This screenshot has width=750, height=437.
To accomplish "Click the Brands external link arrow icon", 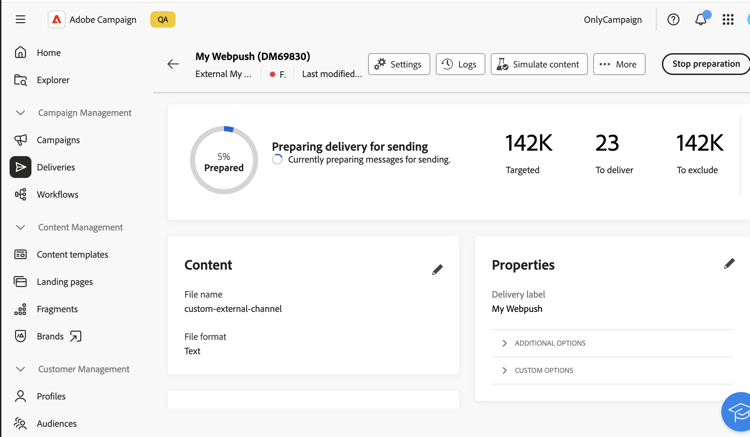I will (76, 337).
